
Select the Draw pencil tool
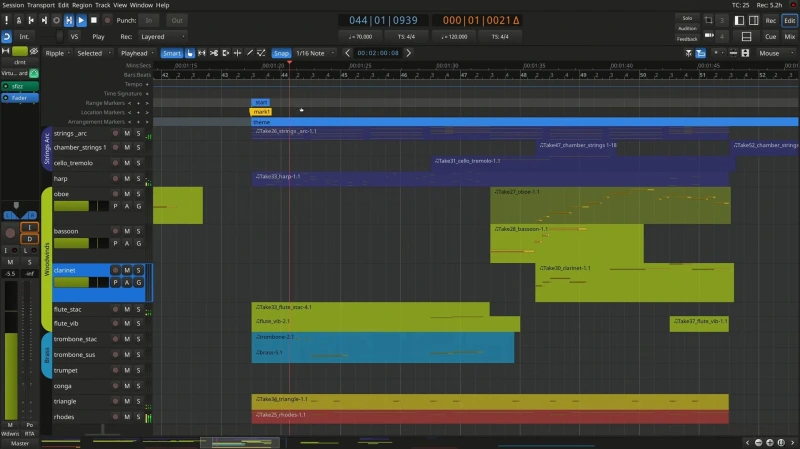[x=249, y=53]
